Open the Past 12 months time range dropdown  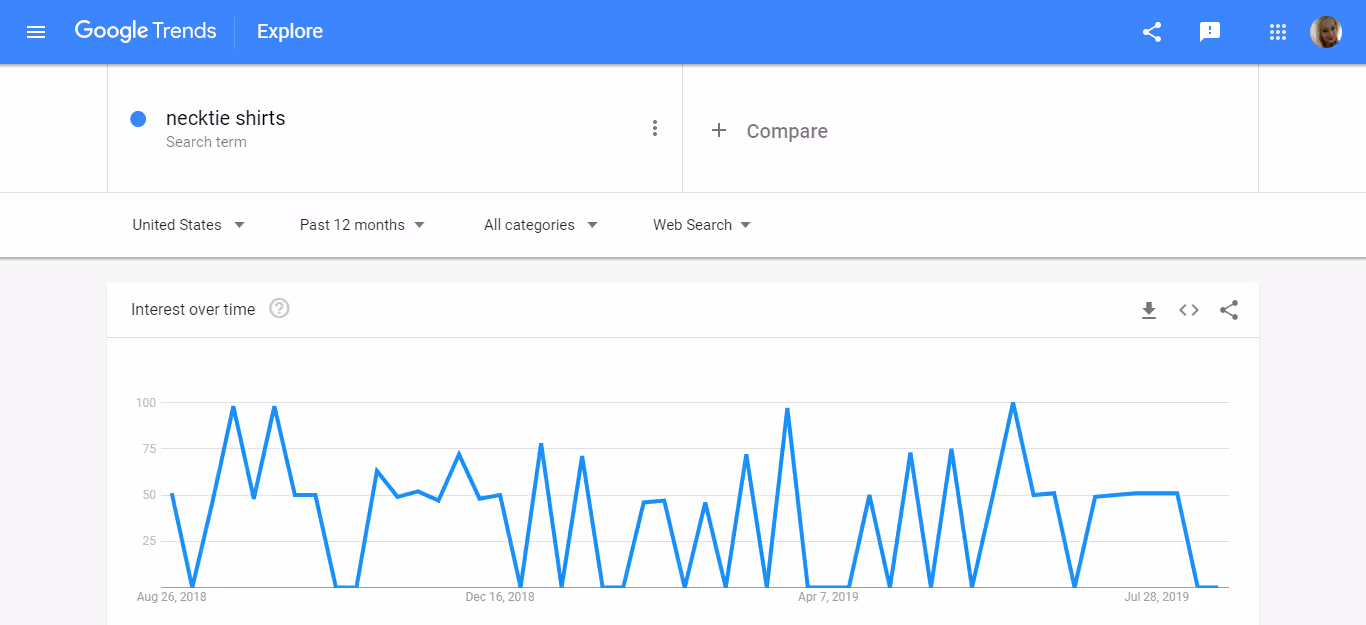tap(362, 224)
